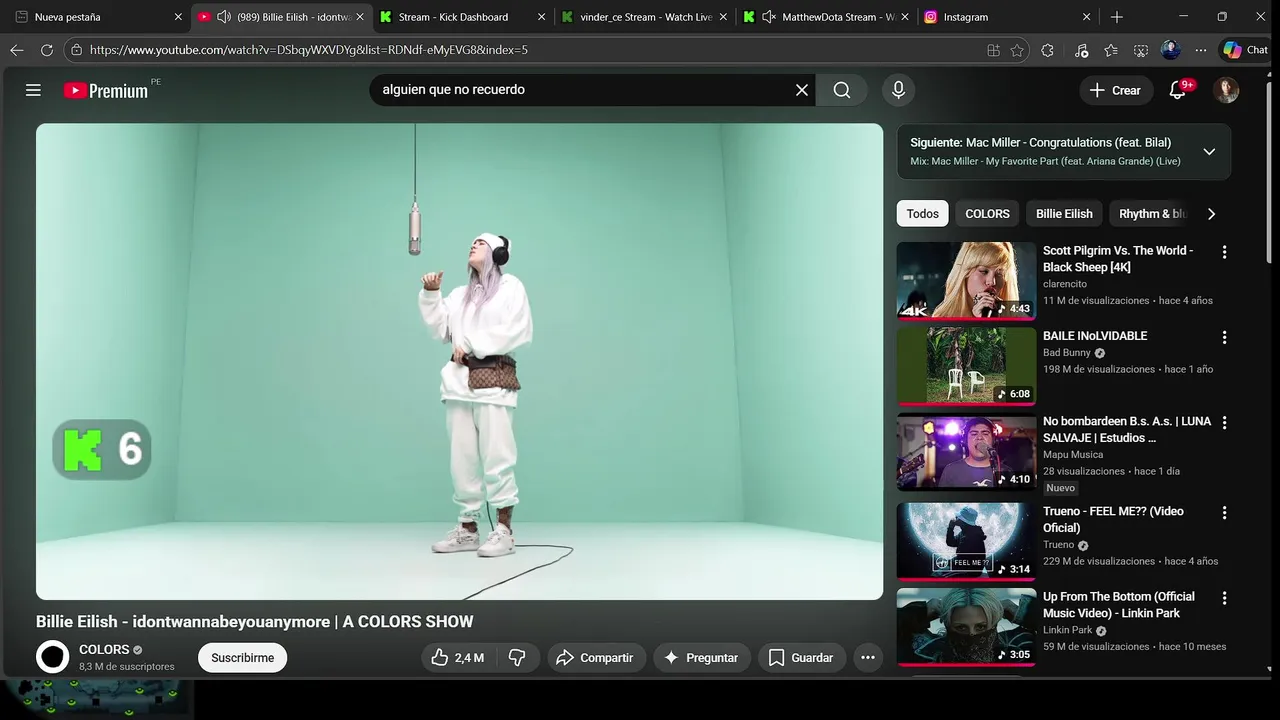Unmute the MatthewDota tab audio icon
This screenshot has width=1280, height=720.
pos(769,17)
